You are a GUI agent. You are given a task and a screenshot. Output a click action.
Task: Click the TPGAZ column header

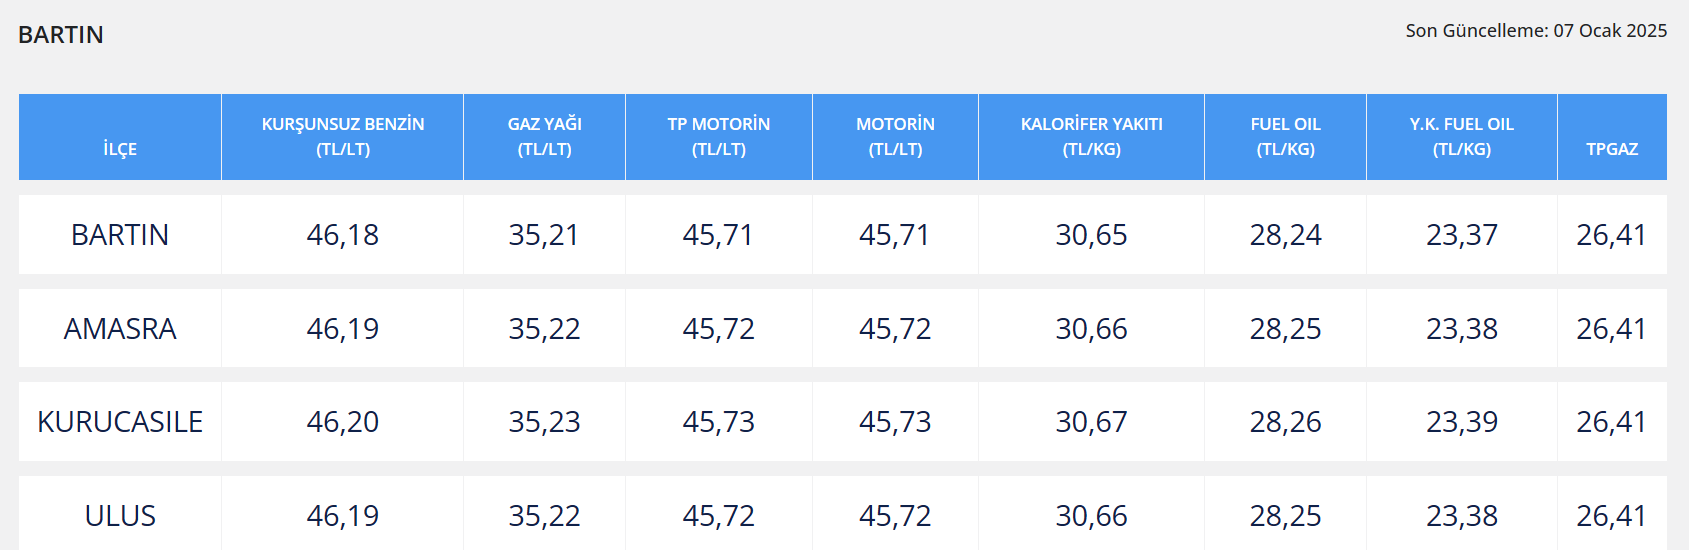[1612, 149]
